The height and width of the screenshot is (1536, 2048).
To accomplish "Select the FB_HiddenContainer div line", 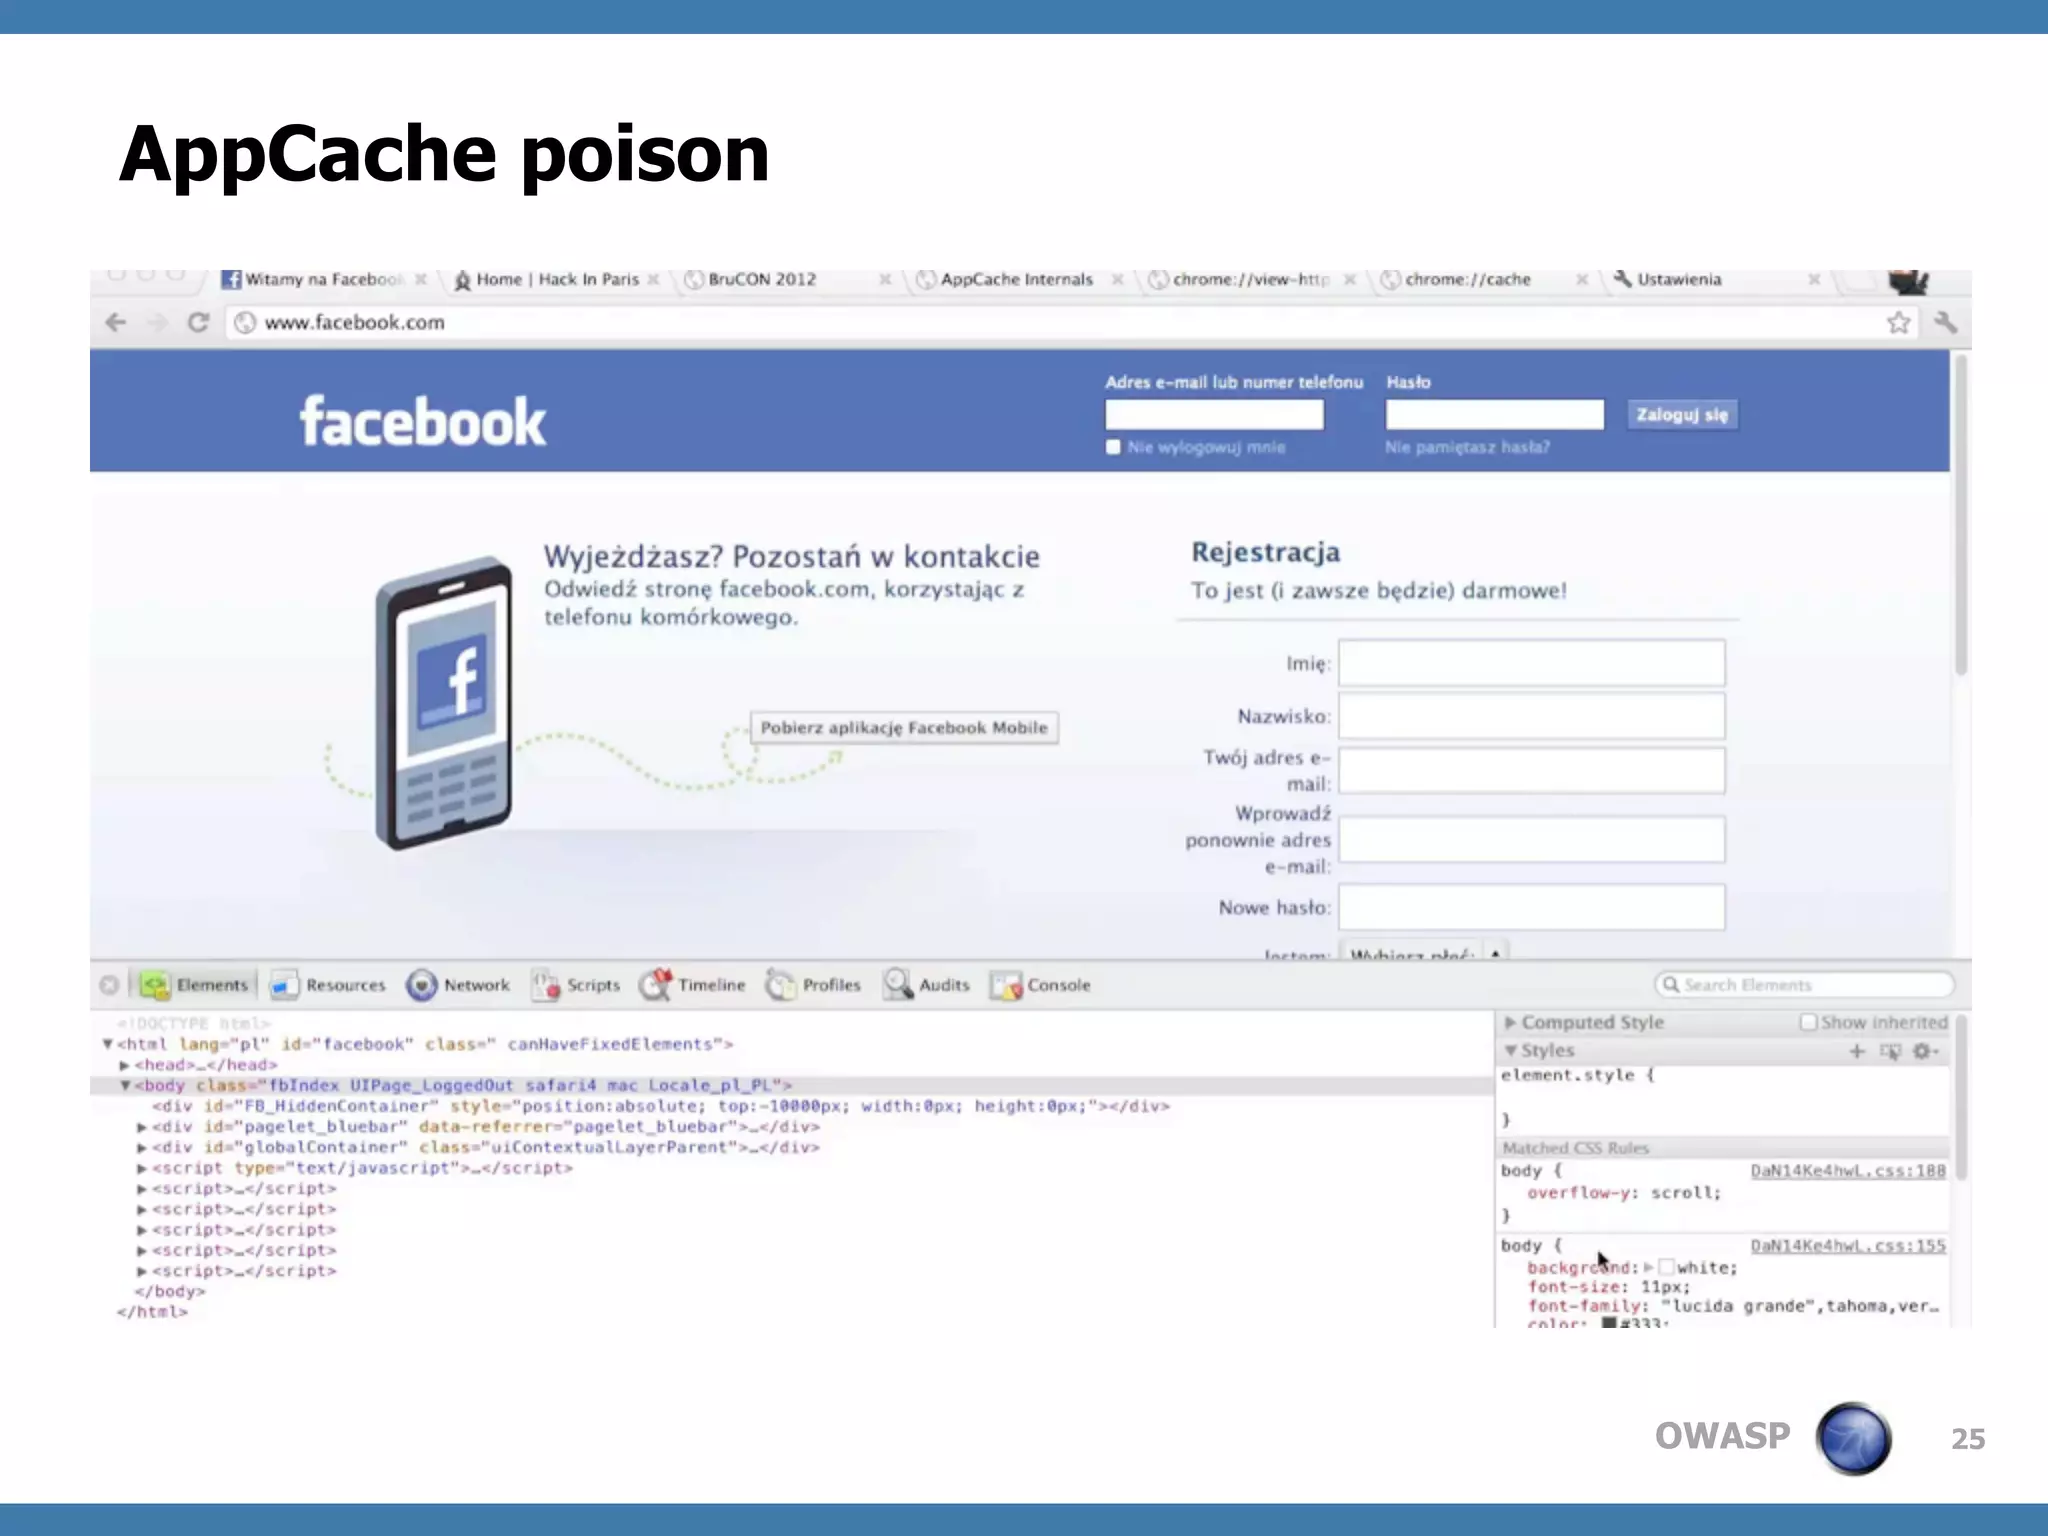I will click(x=660, y=1106).
